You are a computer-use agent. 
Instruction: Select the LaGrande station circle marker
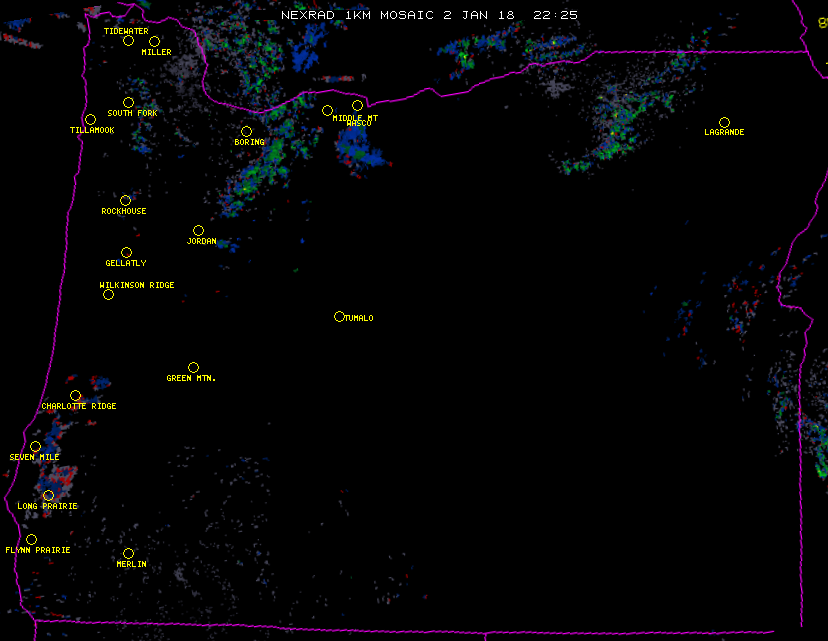[724, 123]
